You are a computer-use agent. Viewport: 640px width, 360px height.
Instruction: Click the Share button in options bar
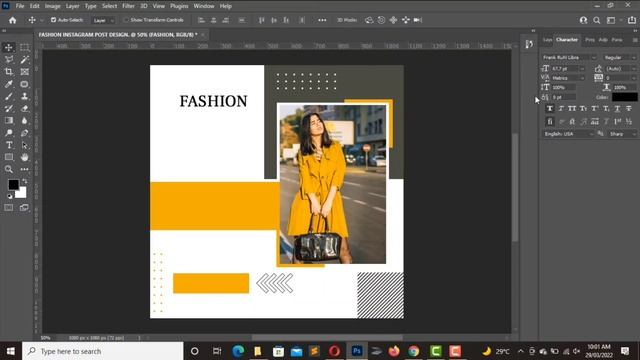pos(632,20)
